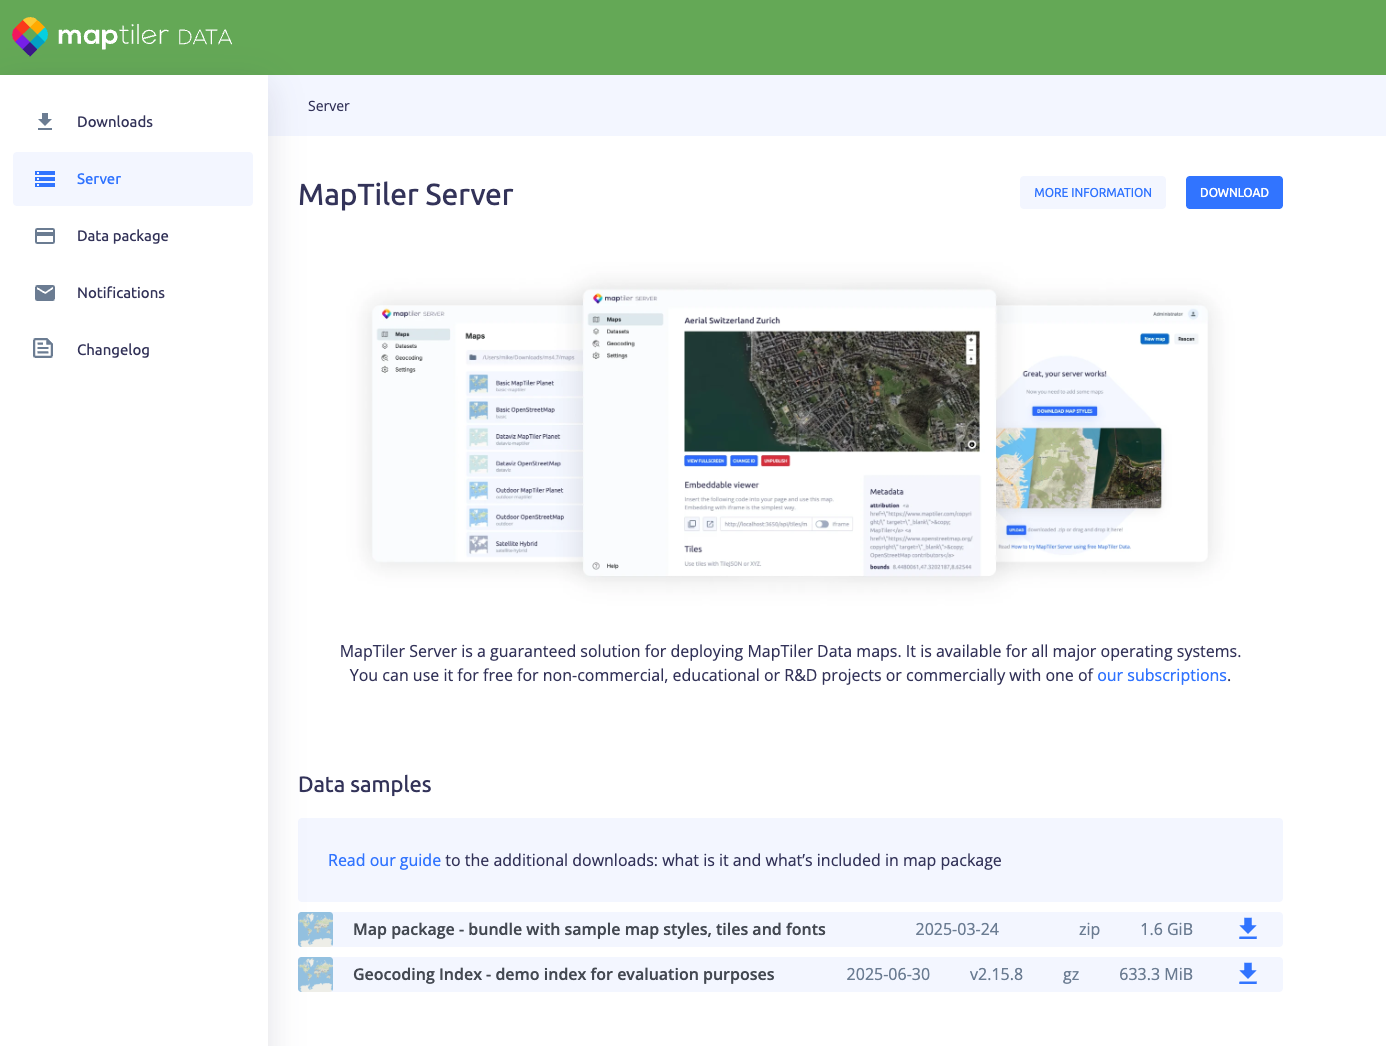
Task: Click the Data package card icon
Action: [x=45, y=236]
